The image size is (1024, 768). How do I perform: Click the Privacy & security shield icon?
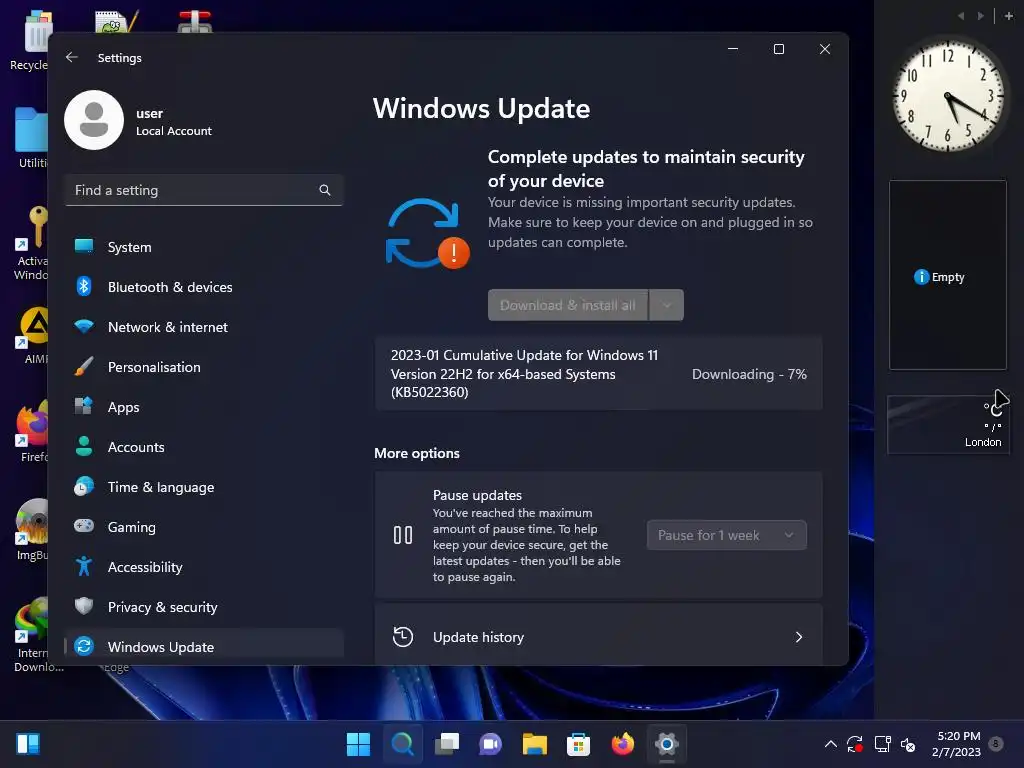(x=84, y=606)
